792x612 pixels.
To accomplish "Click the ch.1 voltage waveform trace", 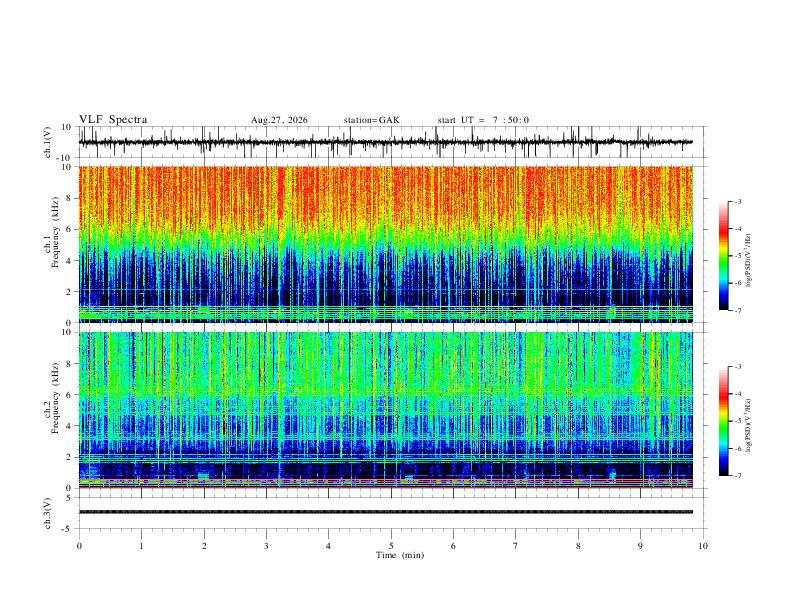I will [x=385, y=142].
